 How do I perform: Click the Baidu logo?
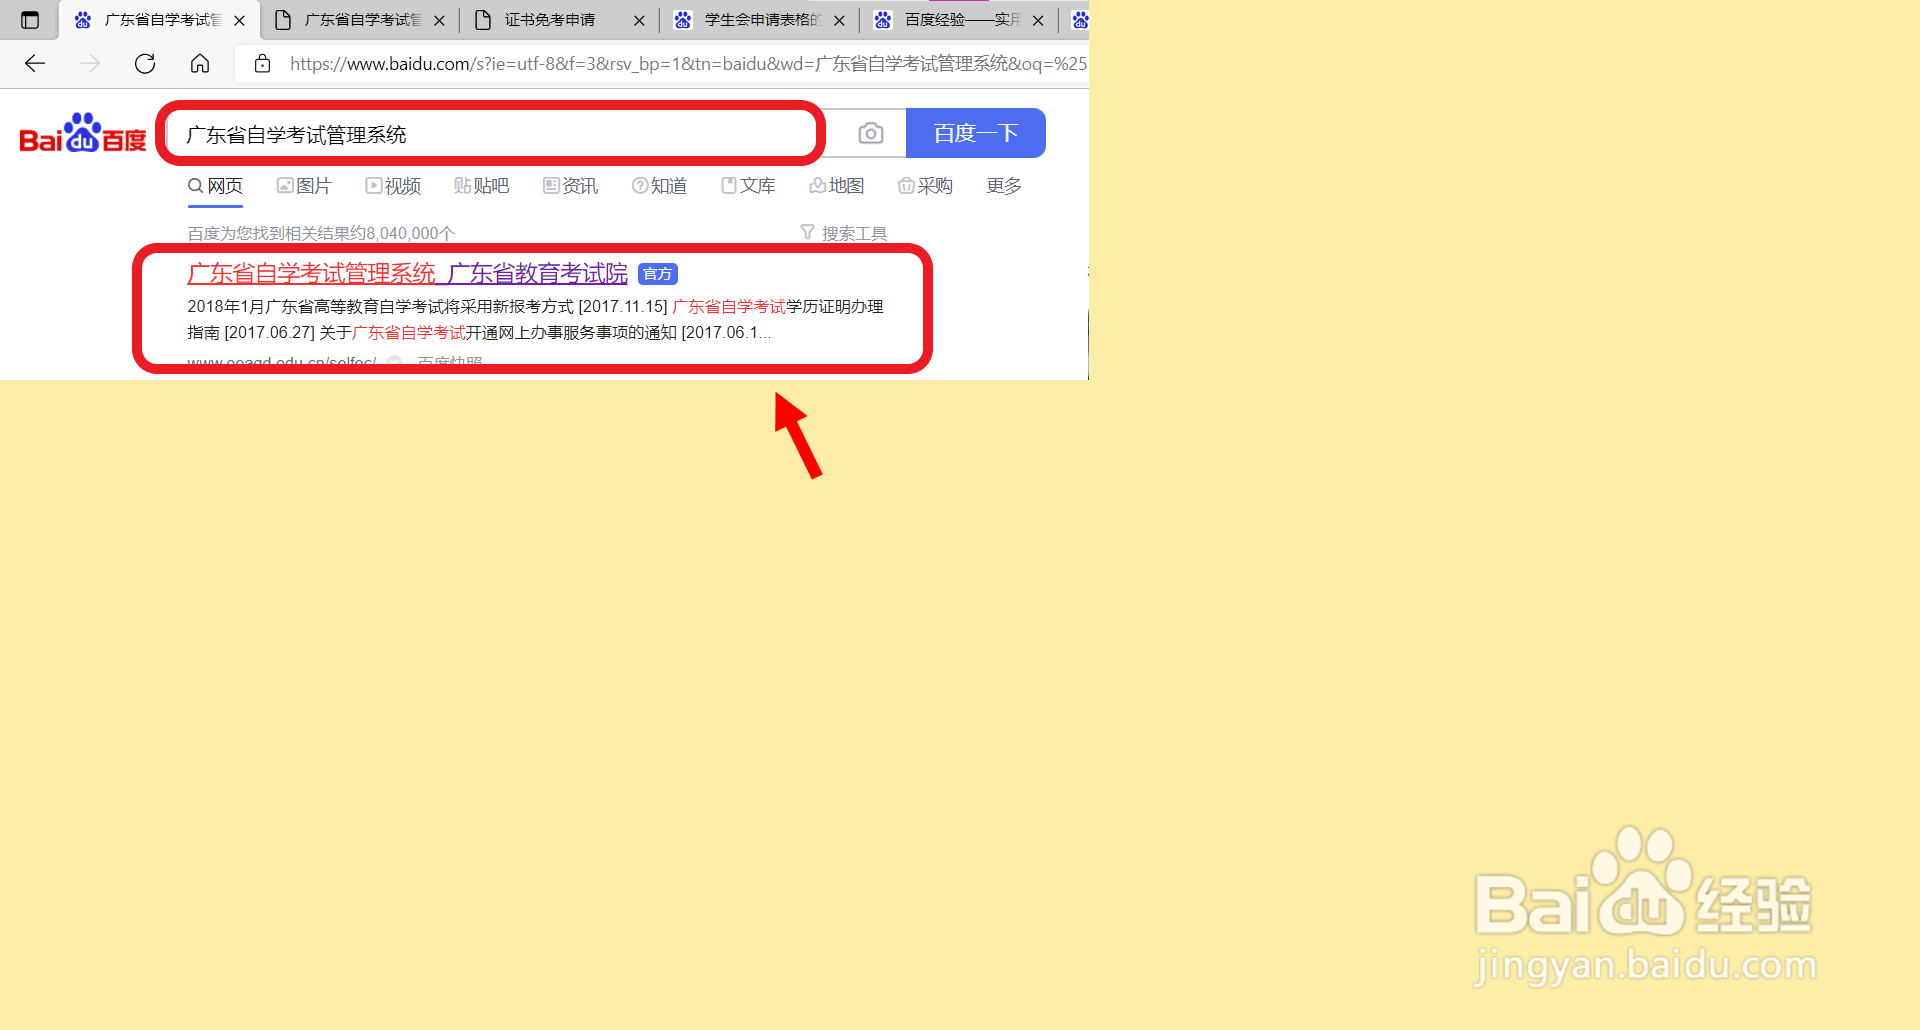pos(83,133)
